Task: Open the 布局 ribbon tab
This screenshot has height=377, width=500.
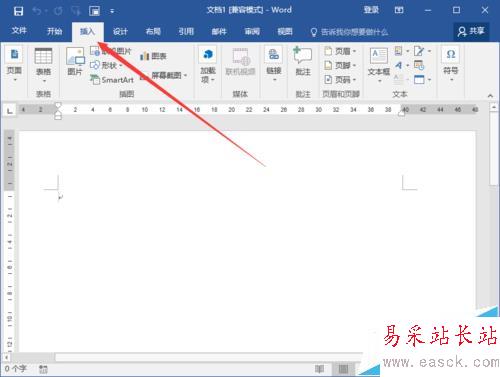Action: [x=153, y=31]
